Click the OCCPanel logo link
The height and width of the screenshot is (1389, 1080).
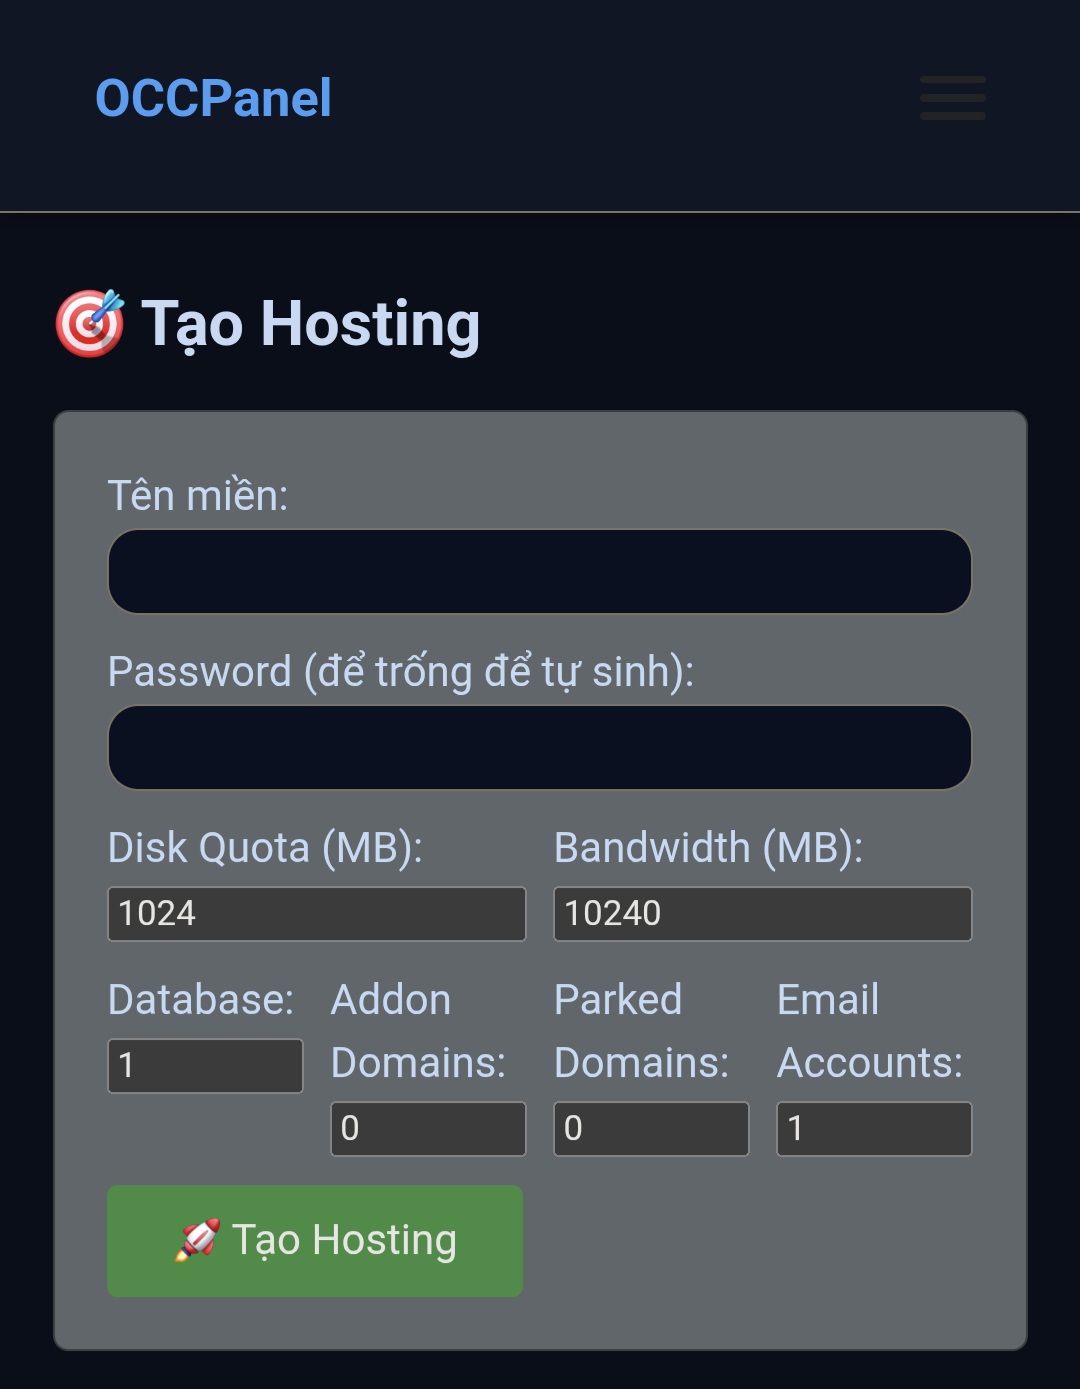[213, 98]
